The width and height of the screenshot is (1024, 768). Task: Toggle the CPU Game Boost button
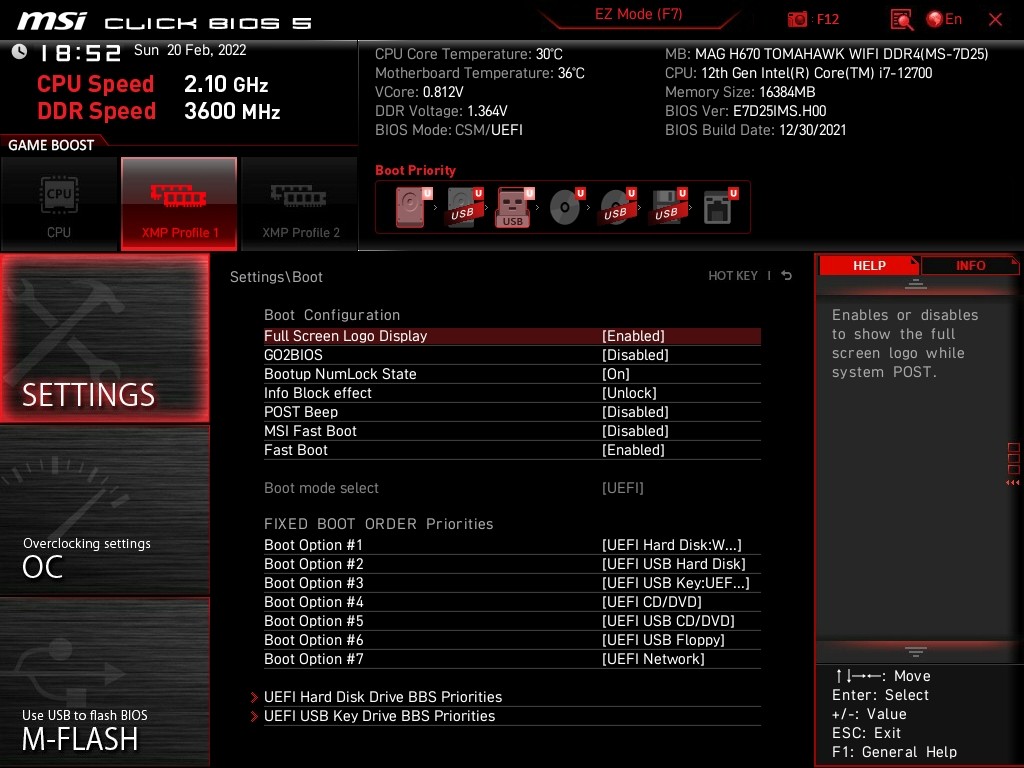click(x=59, y=204)
